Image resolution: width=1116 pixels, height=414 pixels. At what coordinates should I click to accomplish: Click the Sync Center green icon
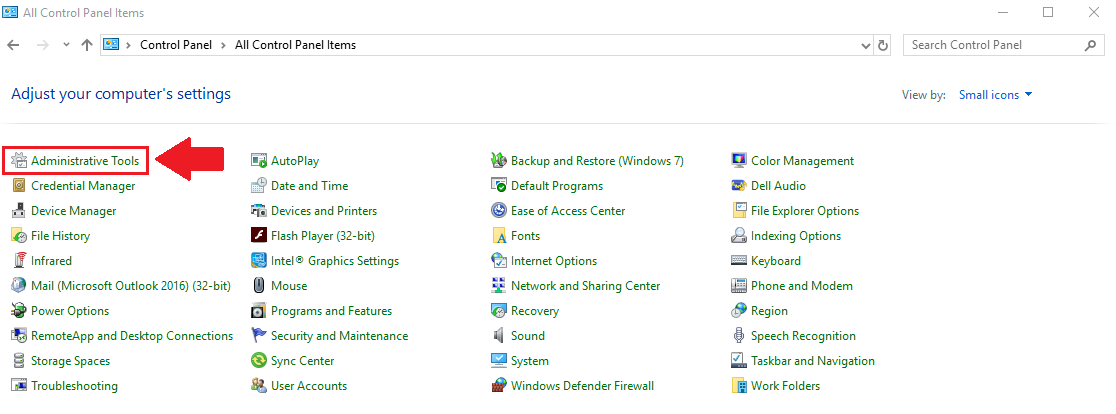259,361
